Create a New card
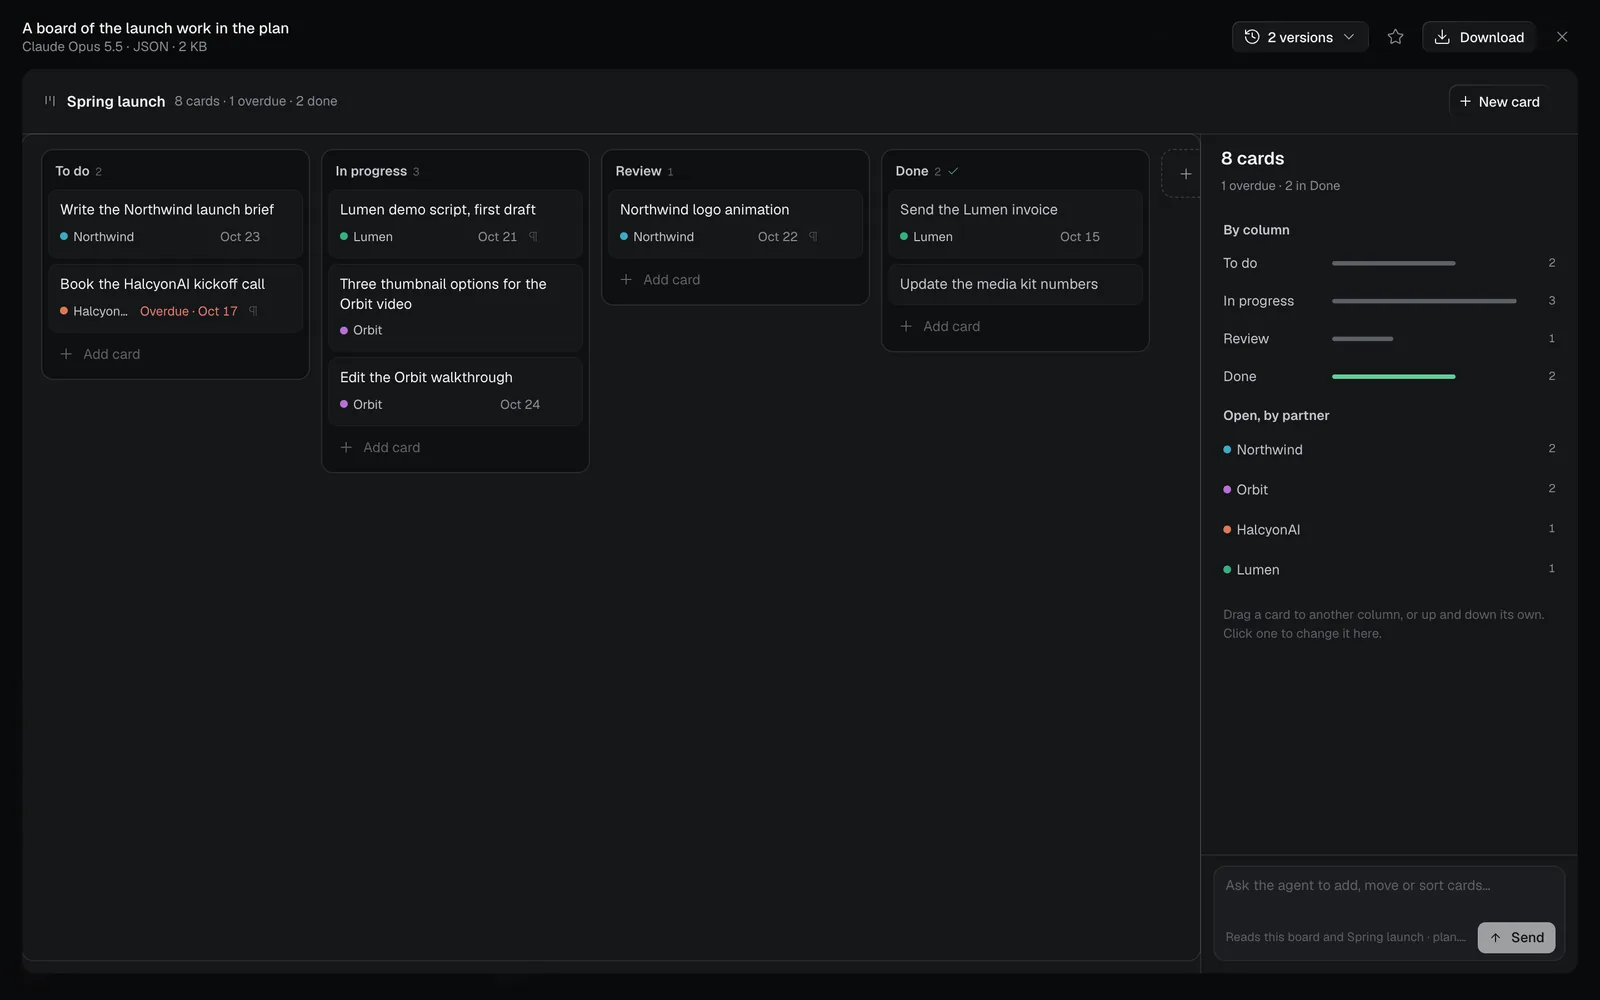 [x=1499, y=101]
